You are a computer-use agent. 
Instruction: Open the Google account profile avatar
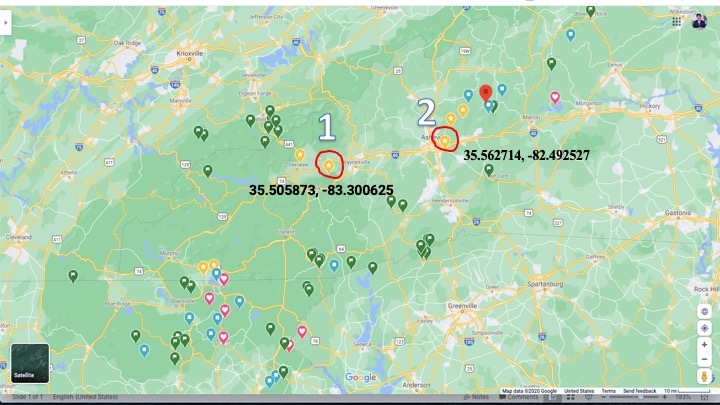point(699,22)
